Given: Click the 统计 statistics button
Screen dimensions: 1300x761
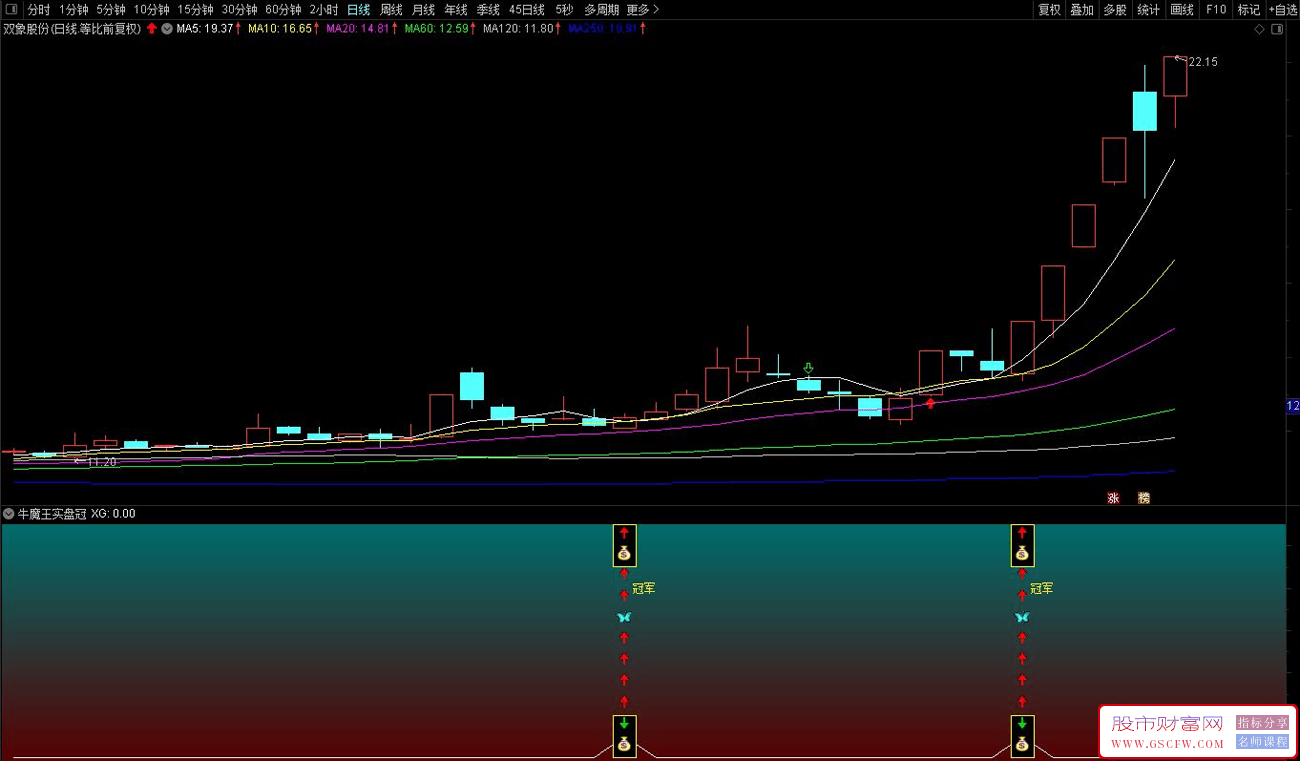Looking at the screenshot, I should click(1149, 9).
